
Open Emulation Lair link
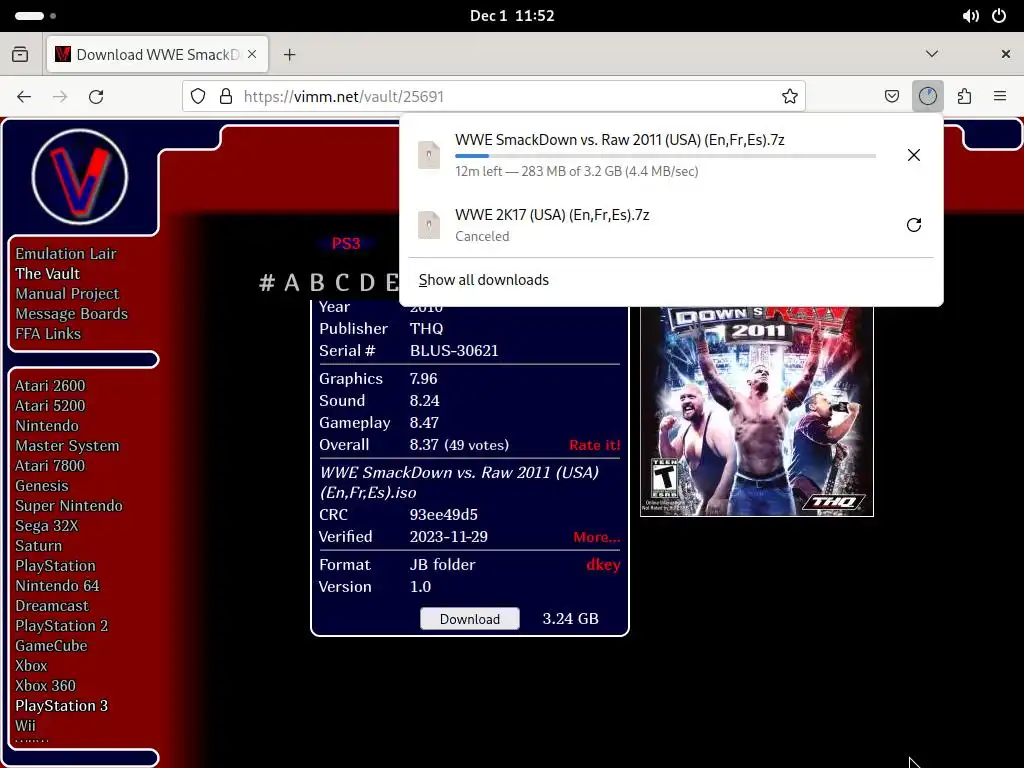coord(66,253)
